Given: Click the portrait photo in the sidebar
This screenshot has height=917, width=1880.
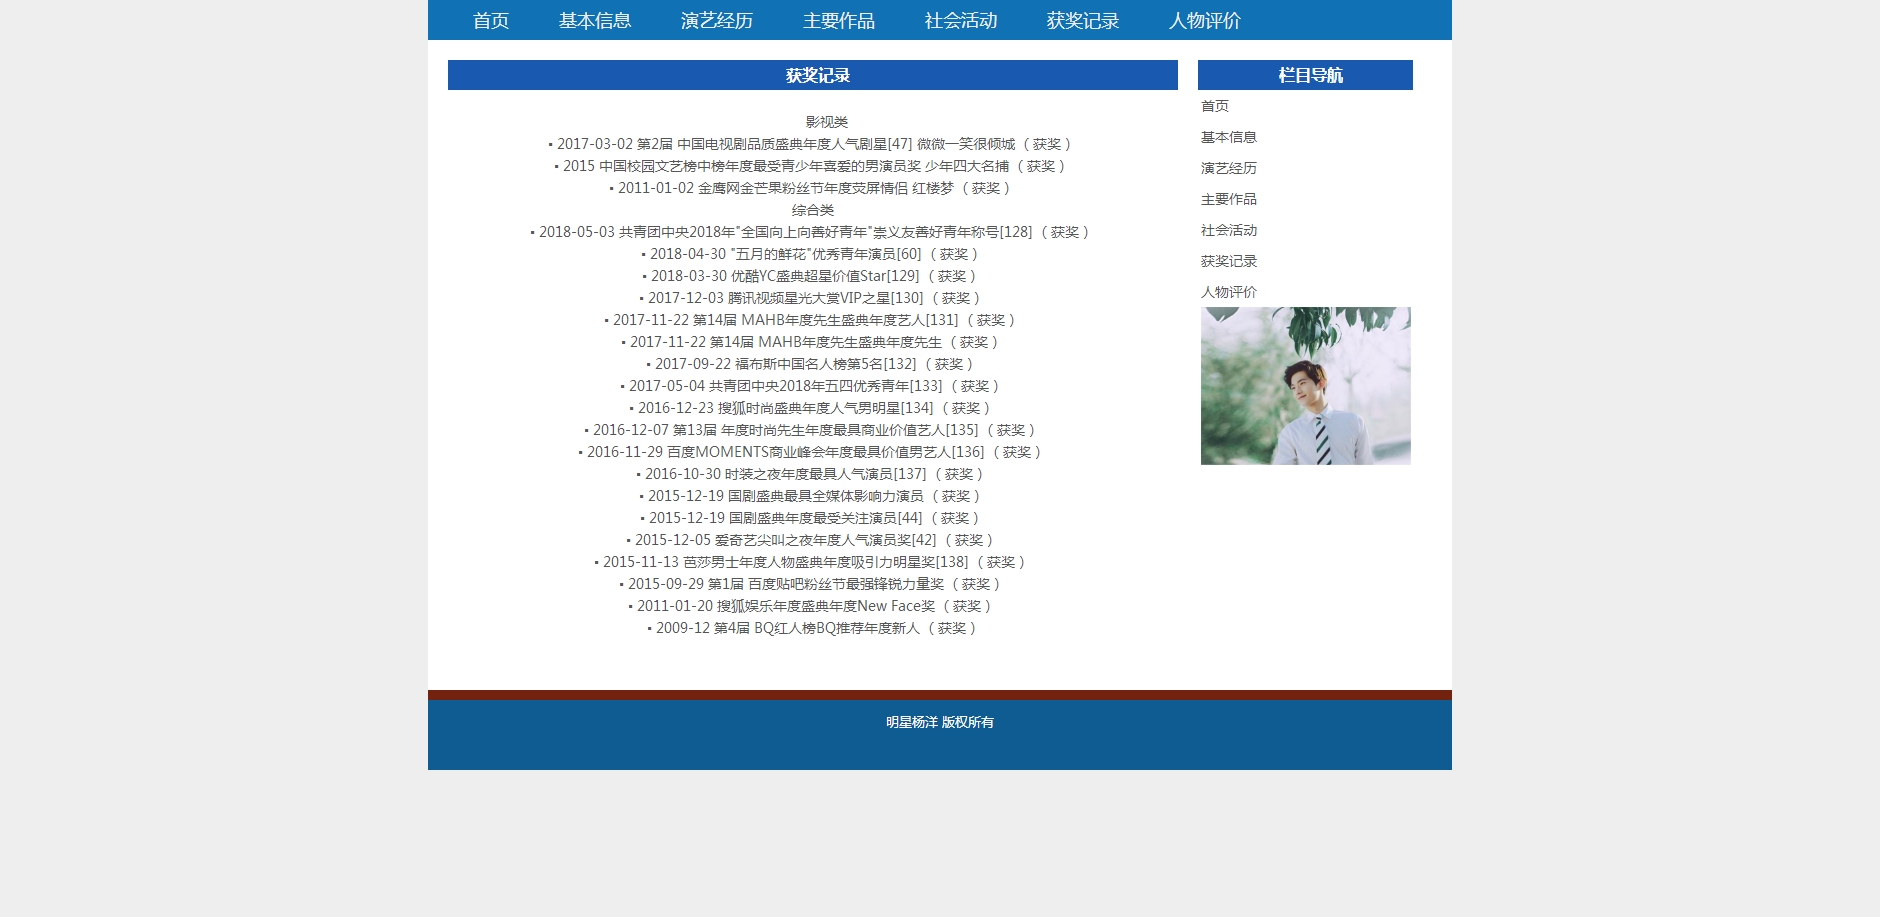Looking at the screenshot, I should coord(1305,386).
